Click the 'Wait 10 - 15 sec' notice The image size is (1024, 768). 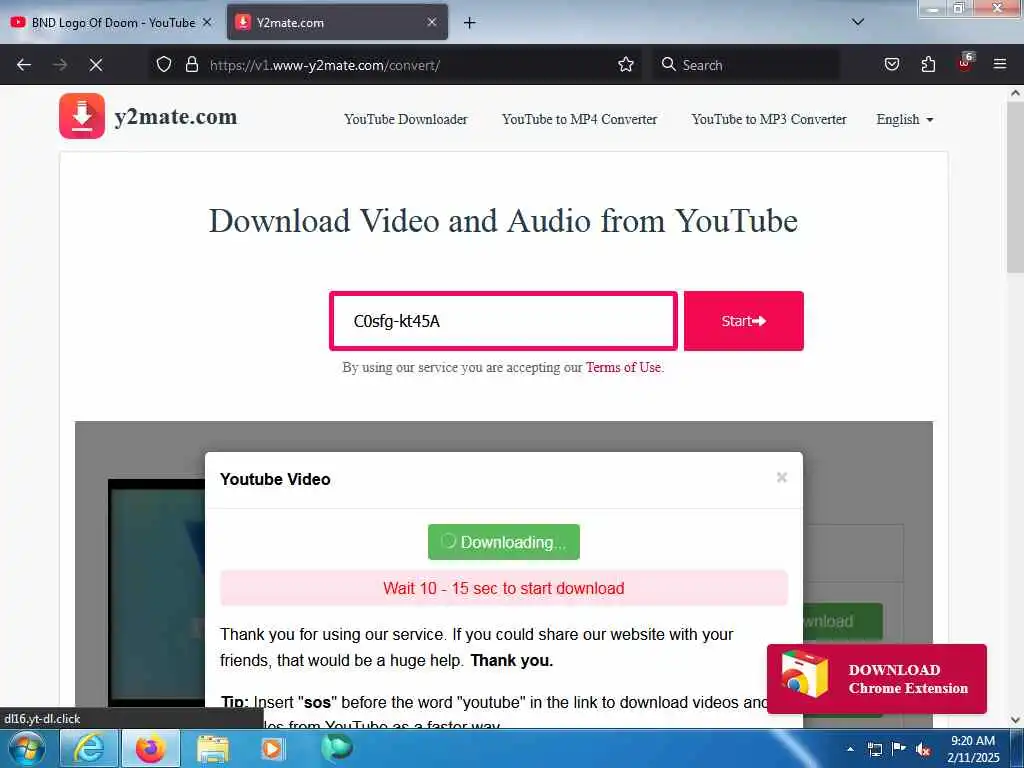pos(504,588)
